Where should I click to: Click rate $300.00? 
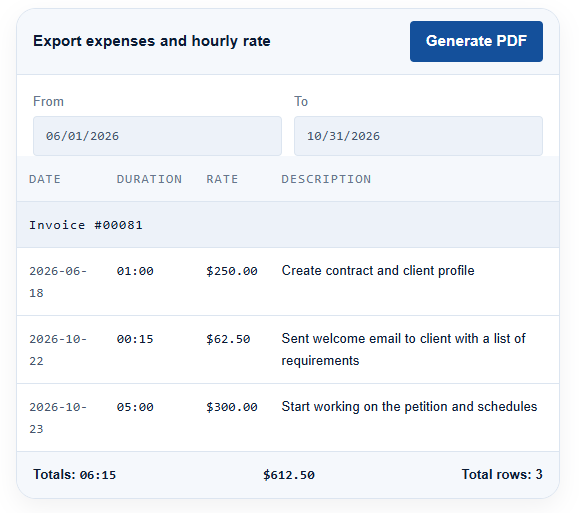click(232, 407)
